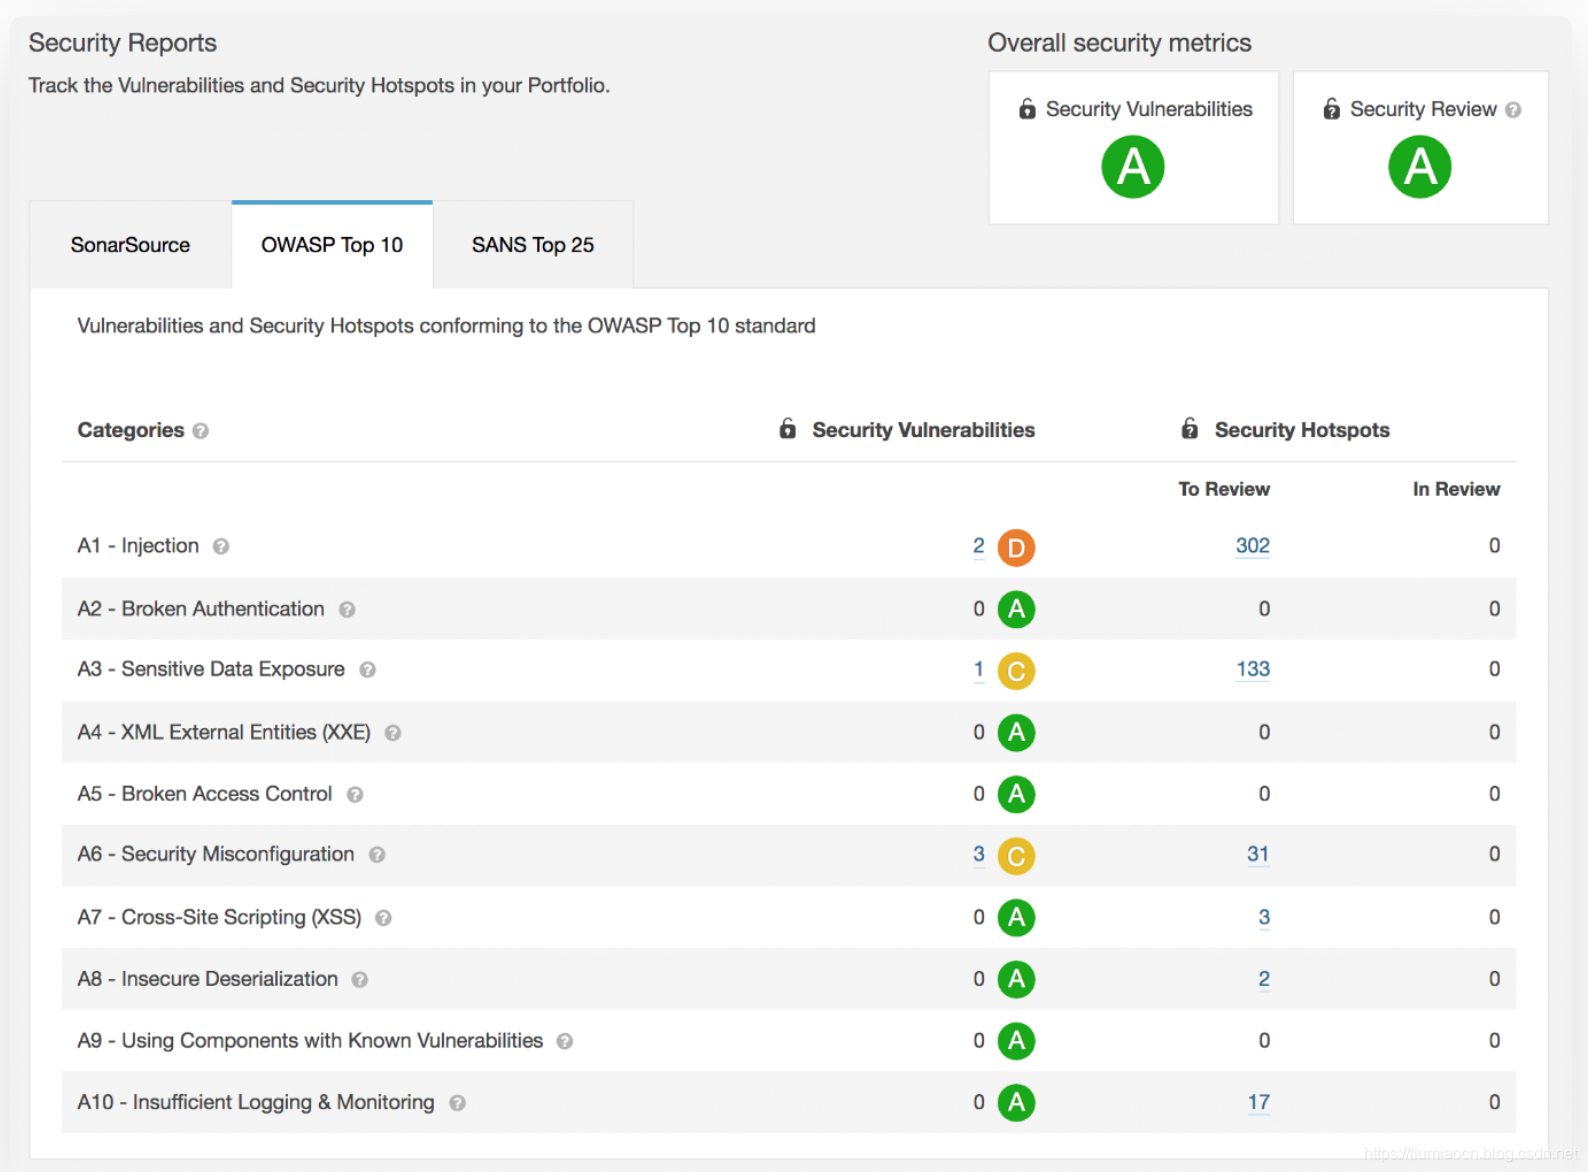Screen dimensions: 1588x1172
Task: Open the 133 hotspots link for Sensitive Data Exposure
Action: pyautogui.click(x=1253, y=670)
